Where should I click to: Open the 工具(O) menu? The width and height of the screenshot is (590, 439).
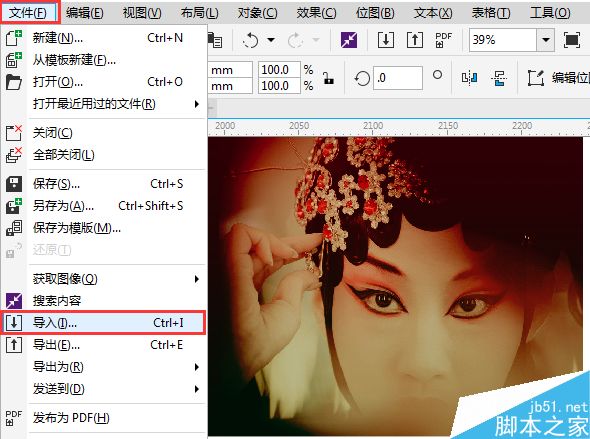pos(550,13)
